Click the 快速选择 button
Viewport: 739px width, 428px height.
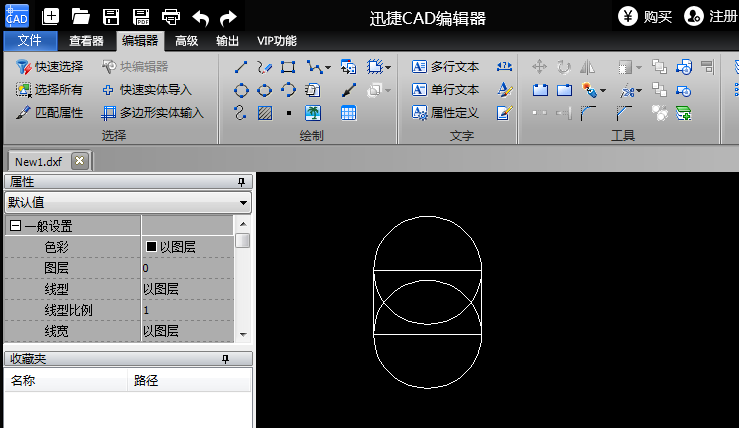click(50, 67)
